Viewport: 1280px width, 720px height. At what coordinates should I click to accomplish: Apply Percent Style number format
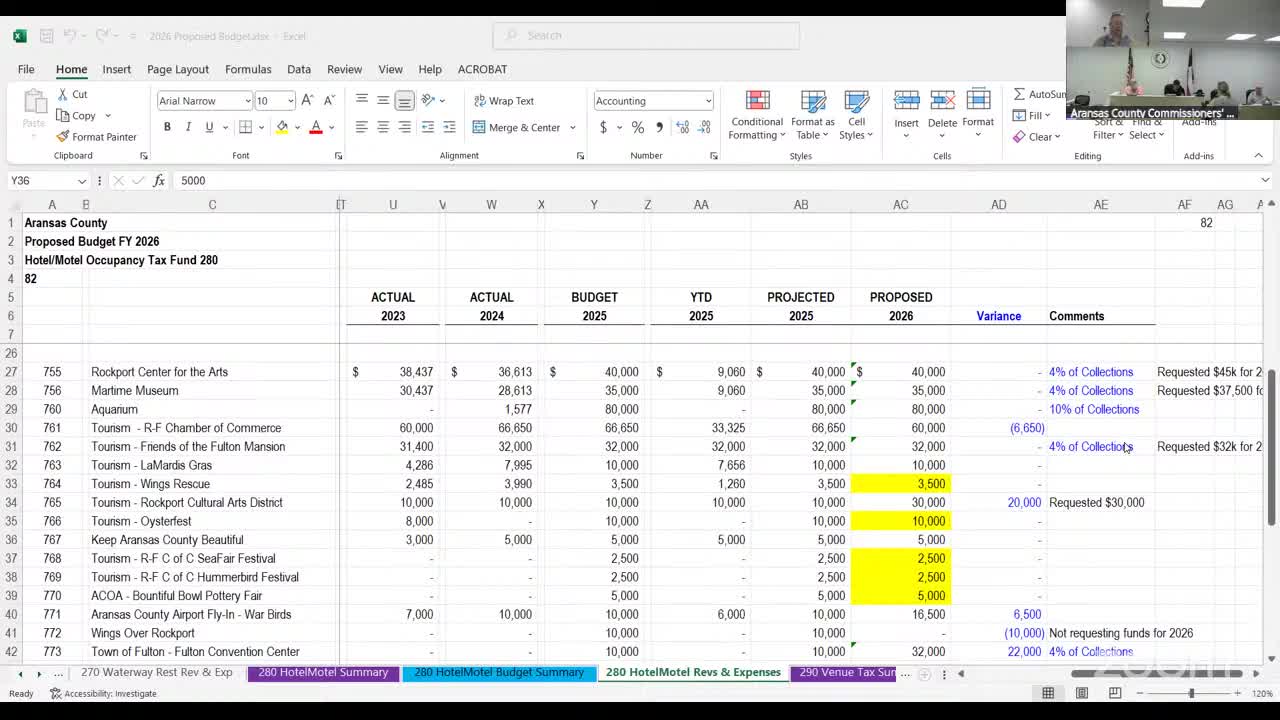[x=637, y=127]
